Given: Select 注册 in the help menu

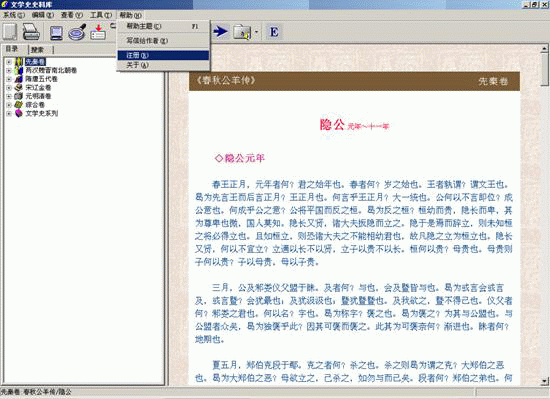Looking at the screenshot, I should 163,55.
